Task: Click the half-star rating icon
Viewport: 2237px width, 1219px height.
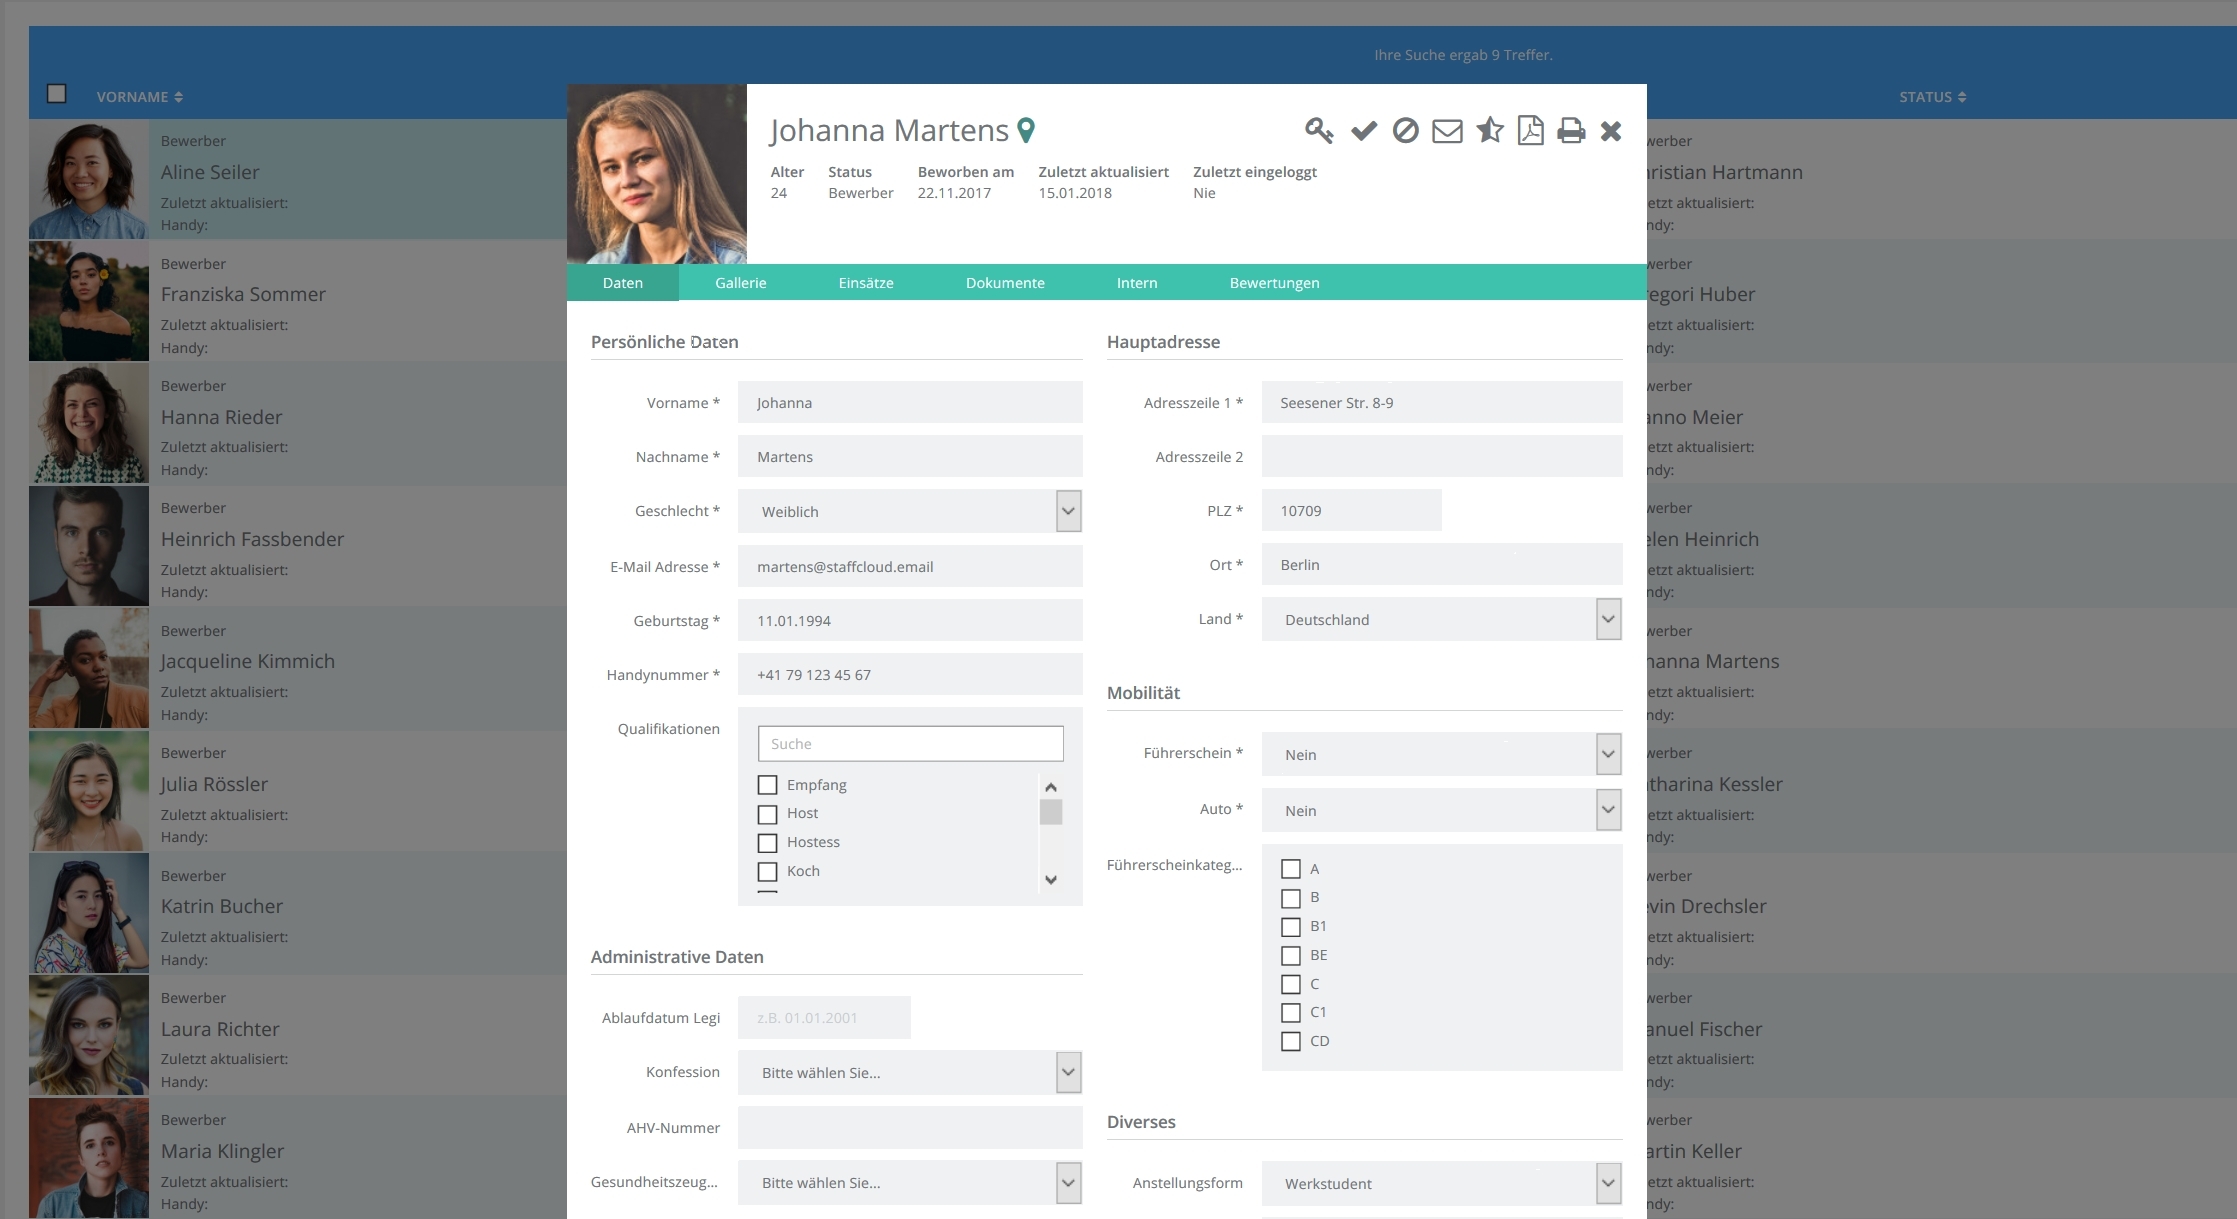Action: (x=1489, y=131)
